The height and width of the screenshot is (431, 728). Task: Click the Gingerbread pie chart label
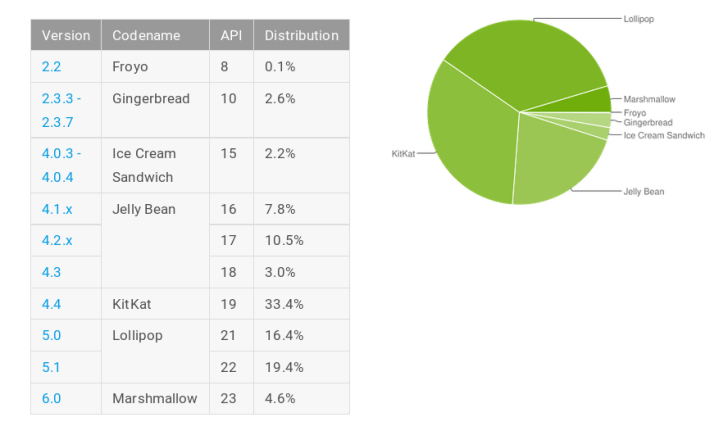[648, 123]
